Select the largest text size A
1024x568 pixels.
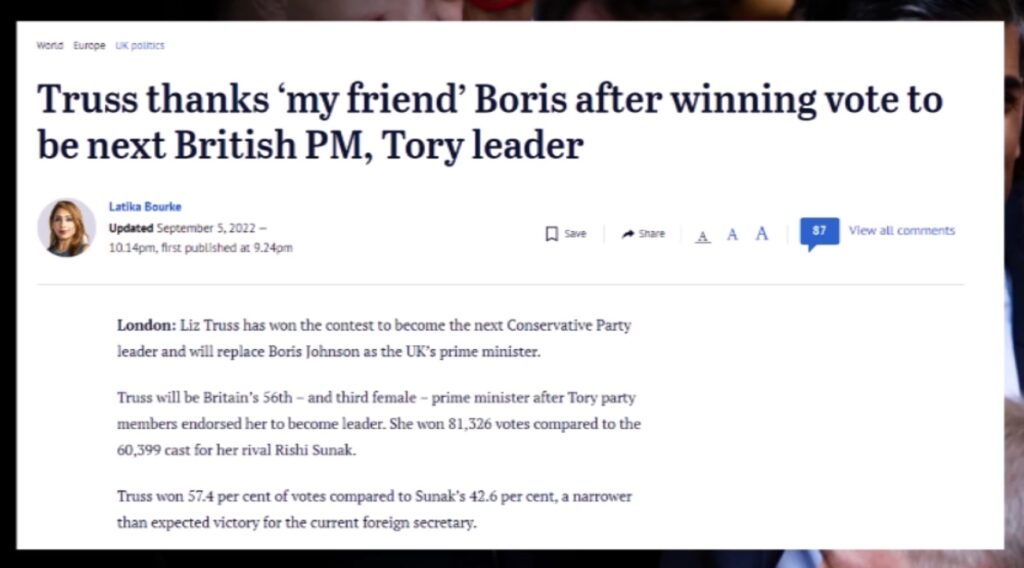tap(761, 233)
